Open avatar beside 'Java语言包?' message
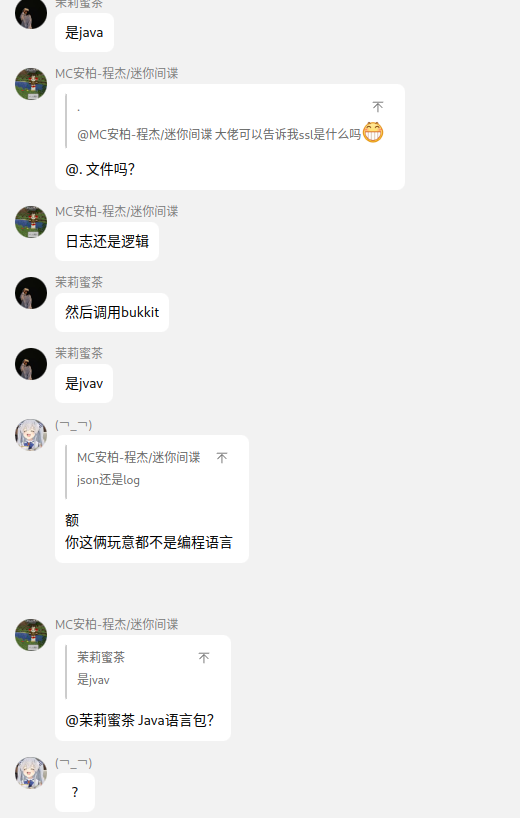The width and height of the screenshot is (520, 818). (x=31, y=635)
